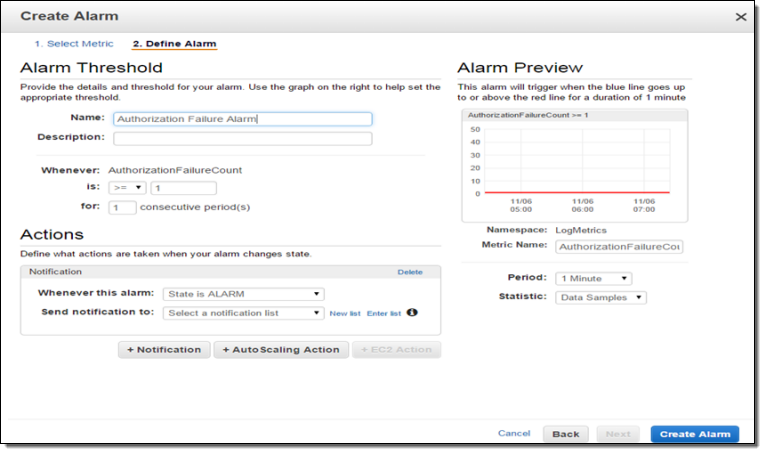Image resolution: width=766 pixels, height=455 pixels.
Task: Click the New list link
Action: pyautogui.click(x=345, y=313)
